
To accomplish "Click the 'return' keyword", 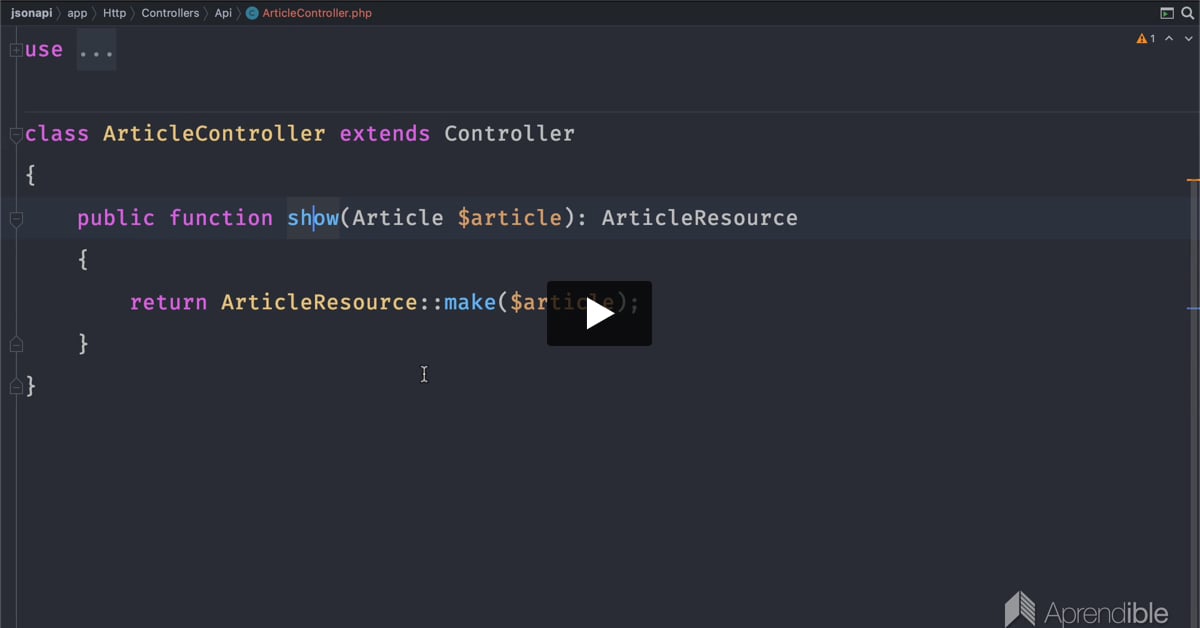I will (169, 301).
